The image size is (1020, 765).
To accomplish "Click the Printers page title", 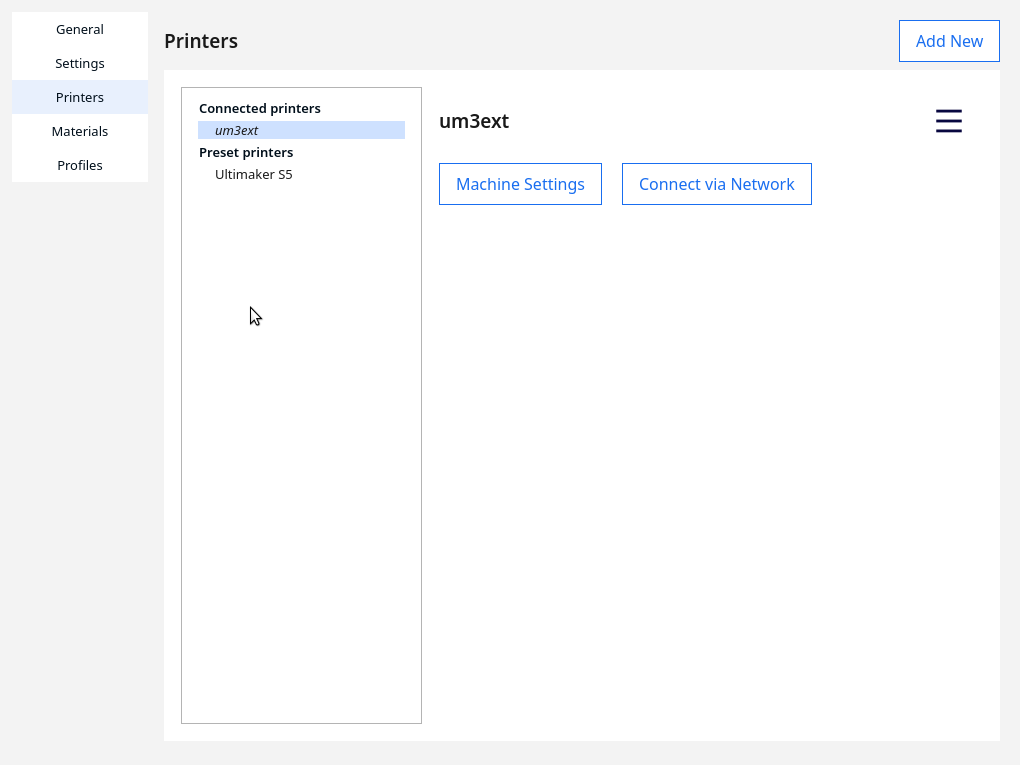I will pyautogui.click(x=201, y=41).
